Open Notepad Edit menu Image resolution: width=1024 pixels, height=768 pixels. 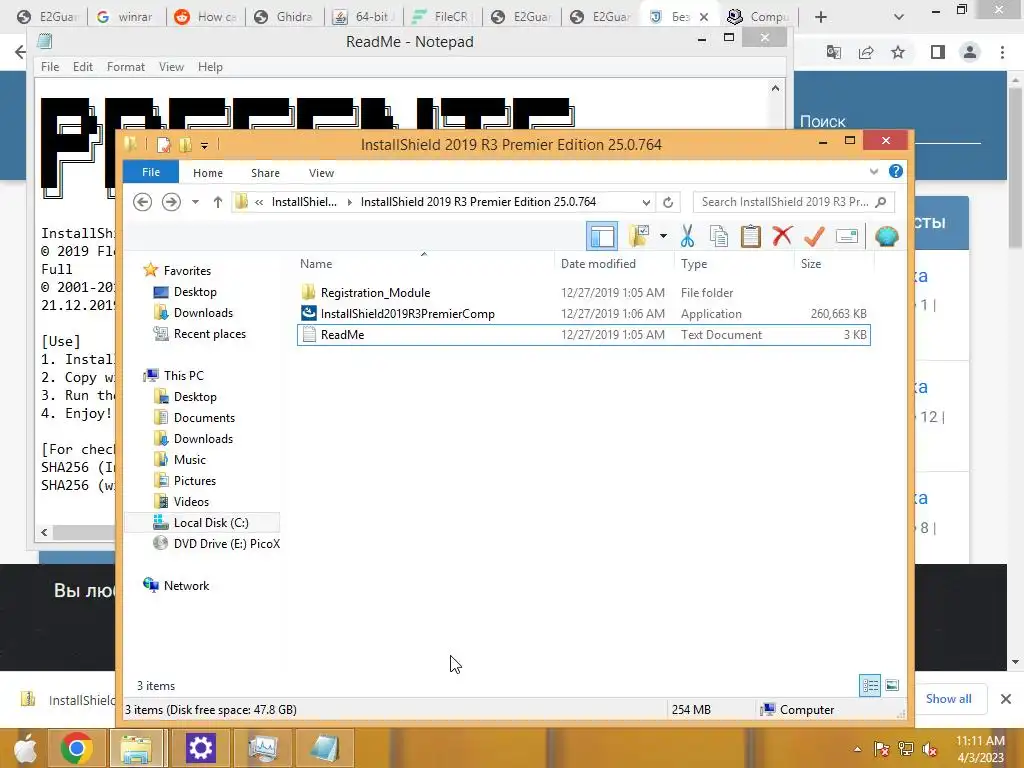click(x=82, y=67)
